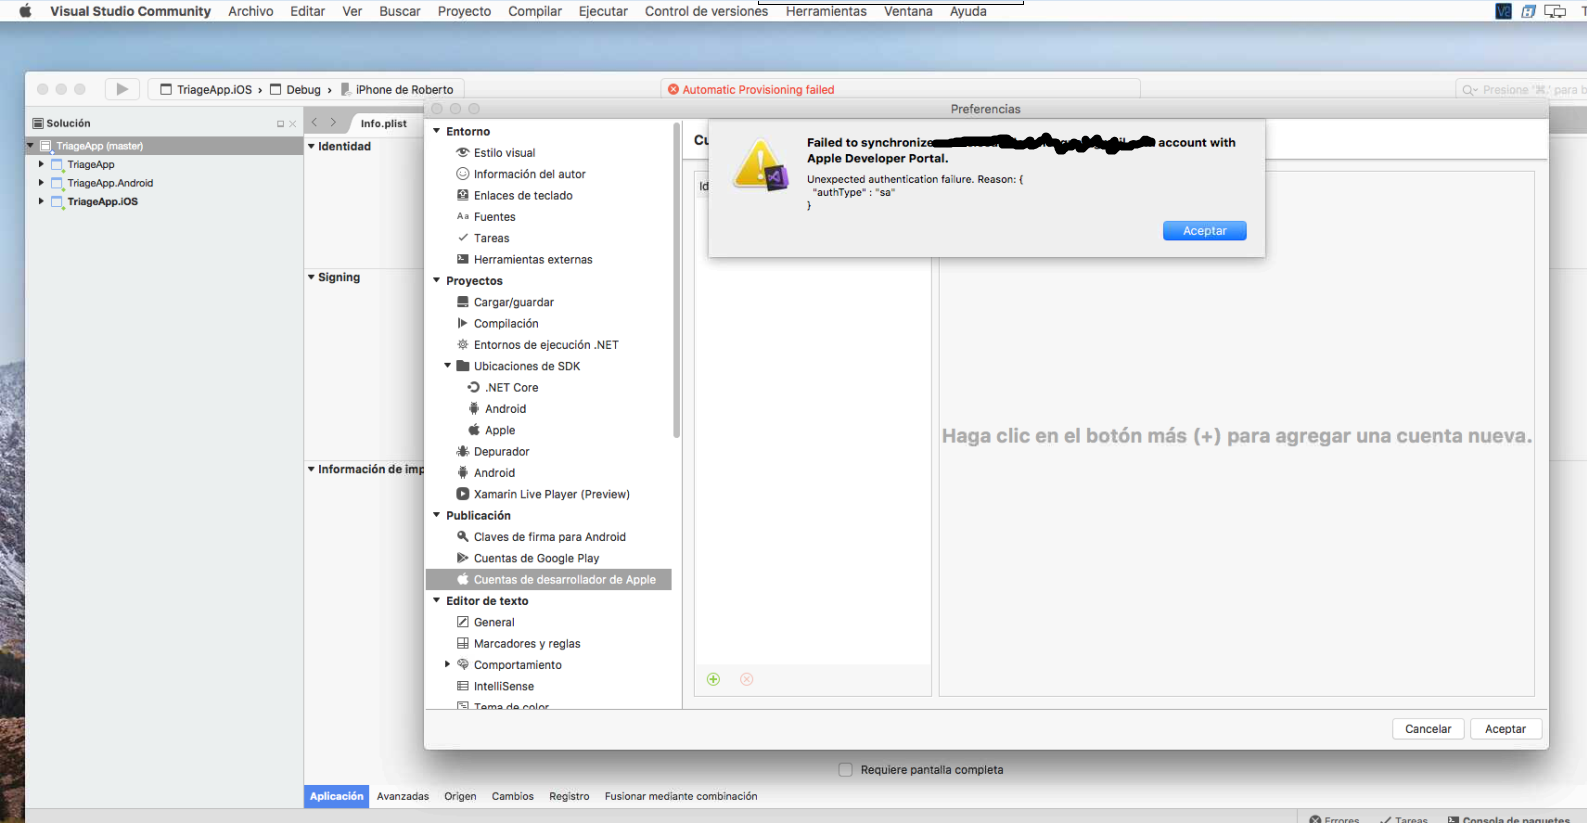The image size is (1587, 823).
Task: Click Aceptar in the error dialog
Action: pyautogui.click(x=1205, y=231)
